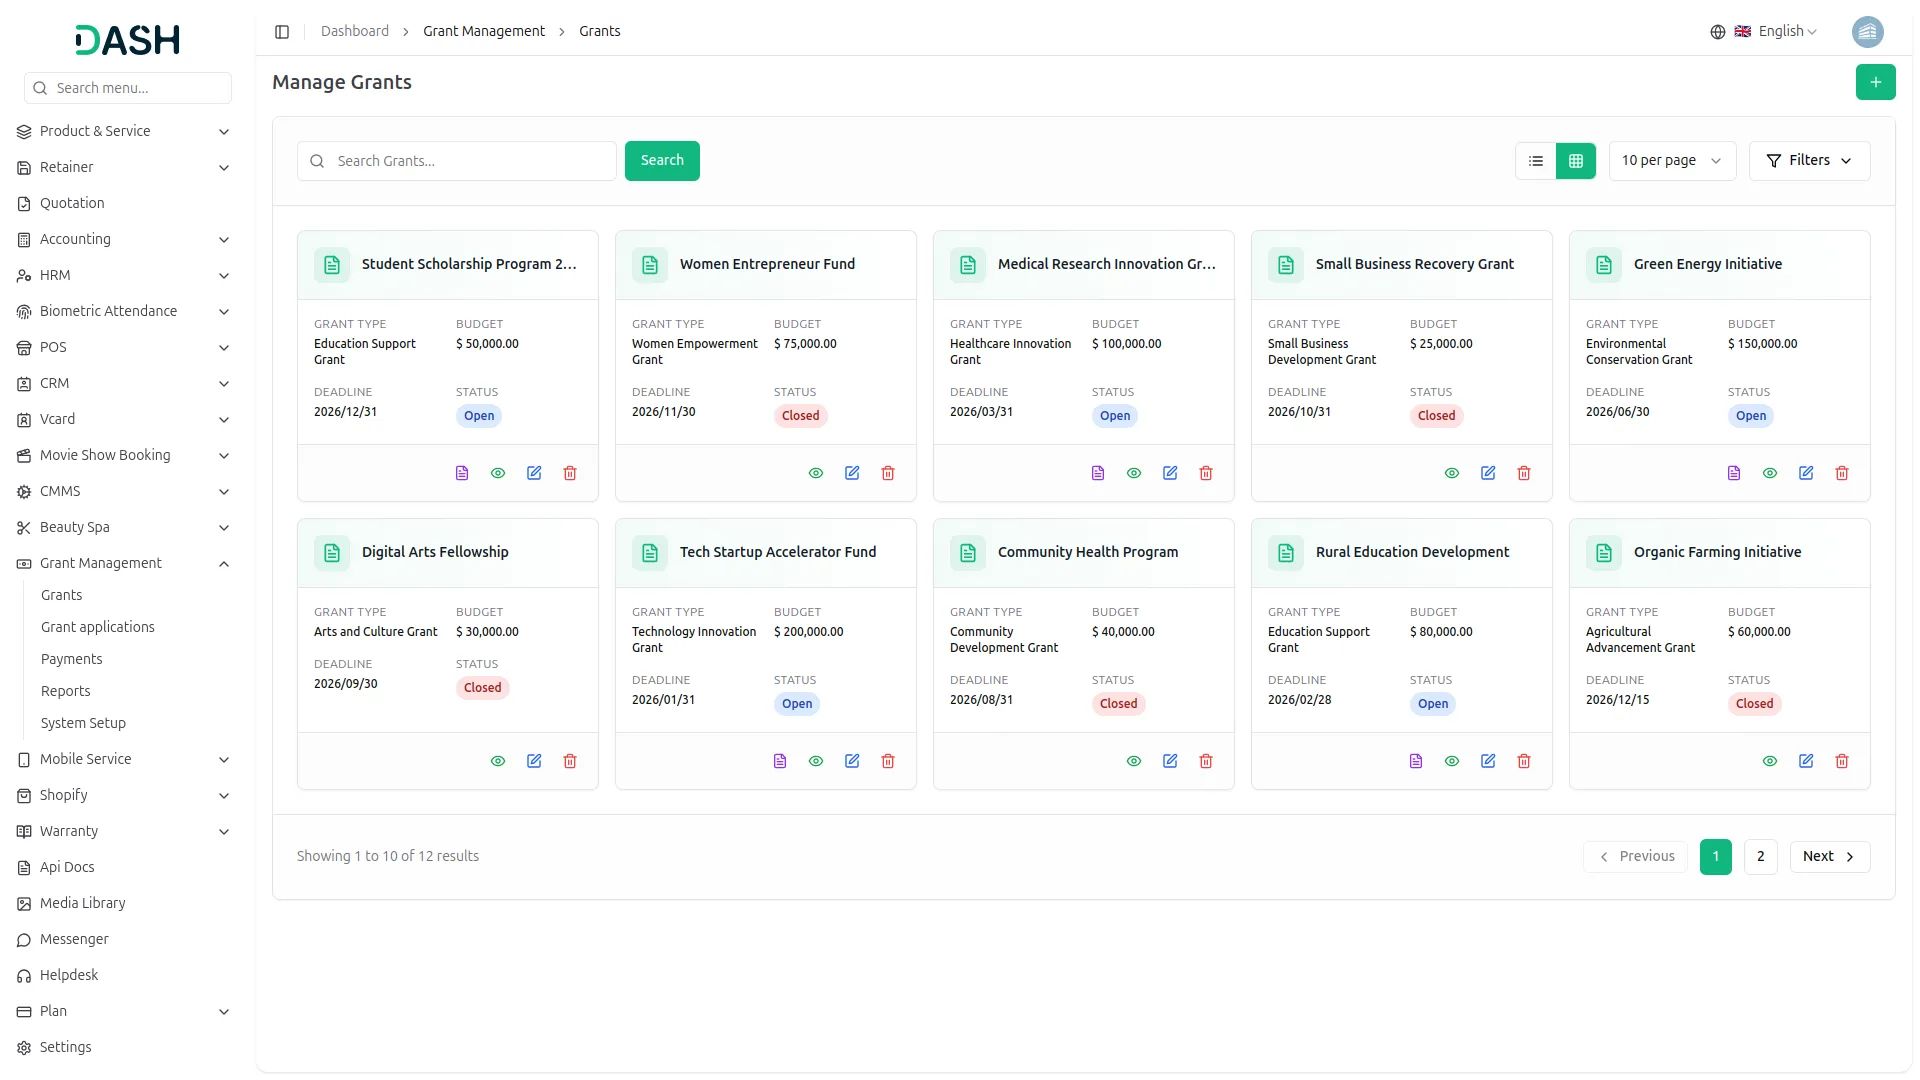
Task: View the Organic Farming Initiative details
Action: (x=1770, y=761)
